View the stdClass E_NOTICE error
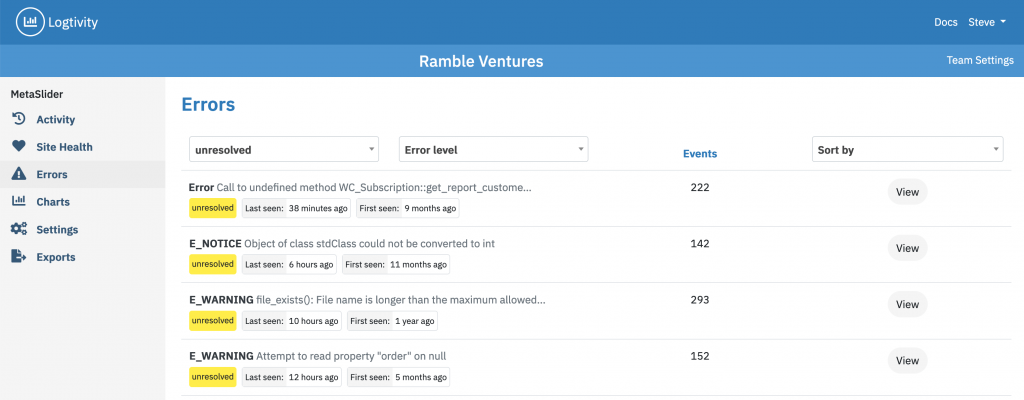The image size is (1024, 400). (x=907, y=248)
